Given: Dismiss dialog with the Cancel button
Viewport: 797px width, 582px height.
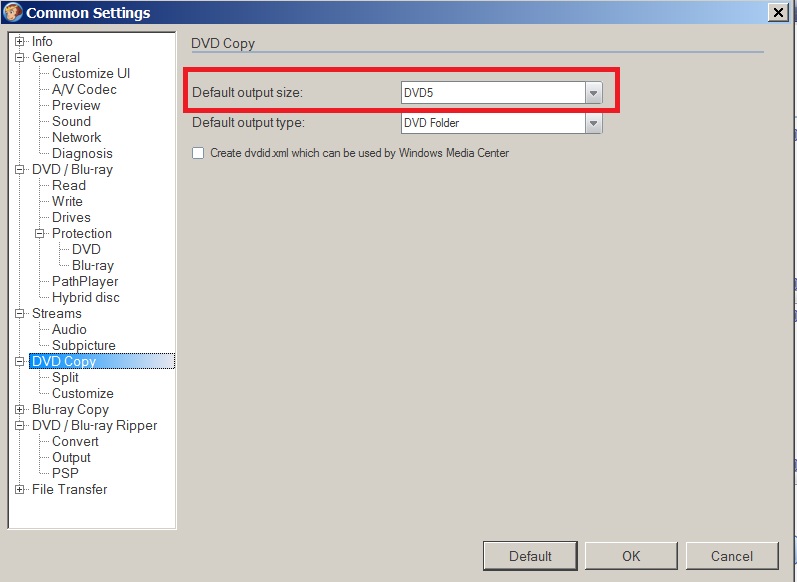Looking at the screenshot, I should click(x=731, y=556).
